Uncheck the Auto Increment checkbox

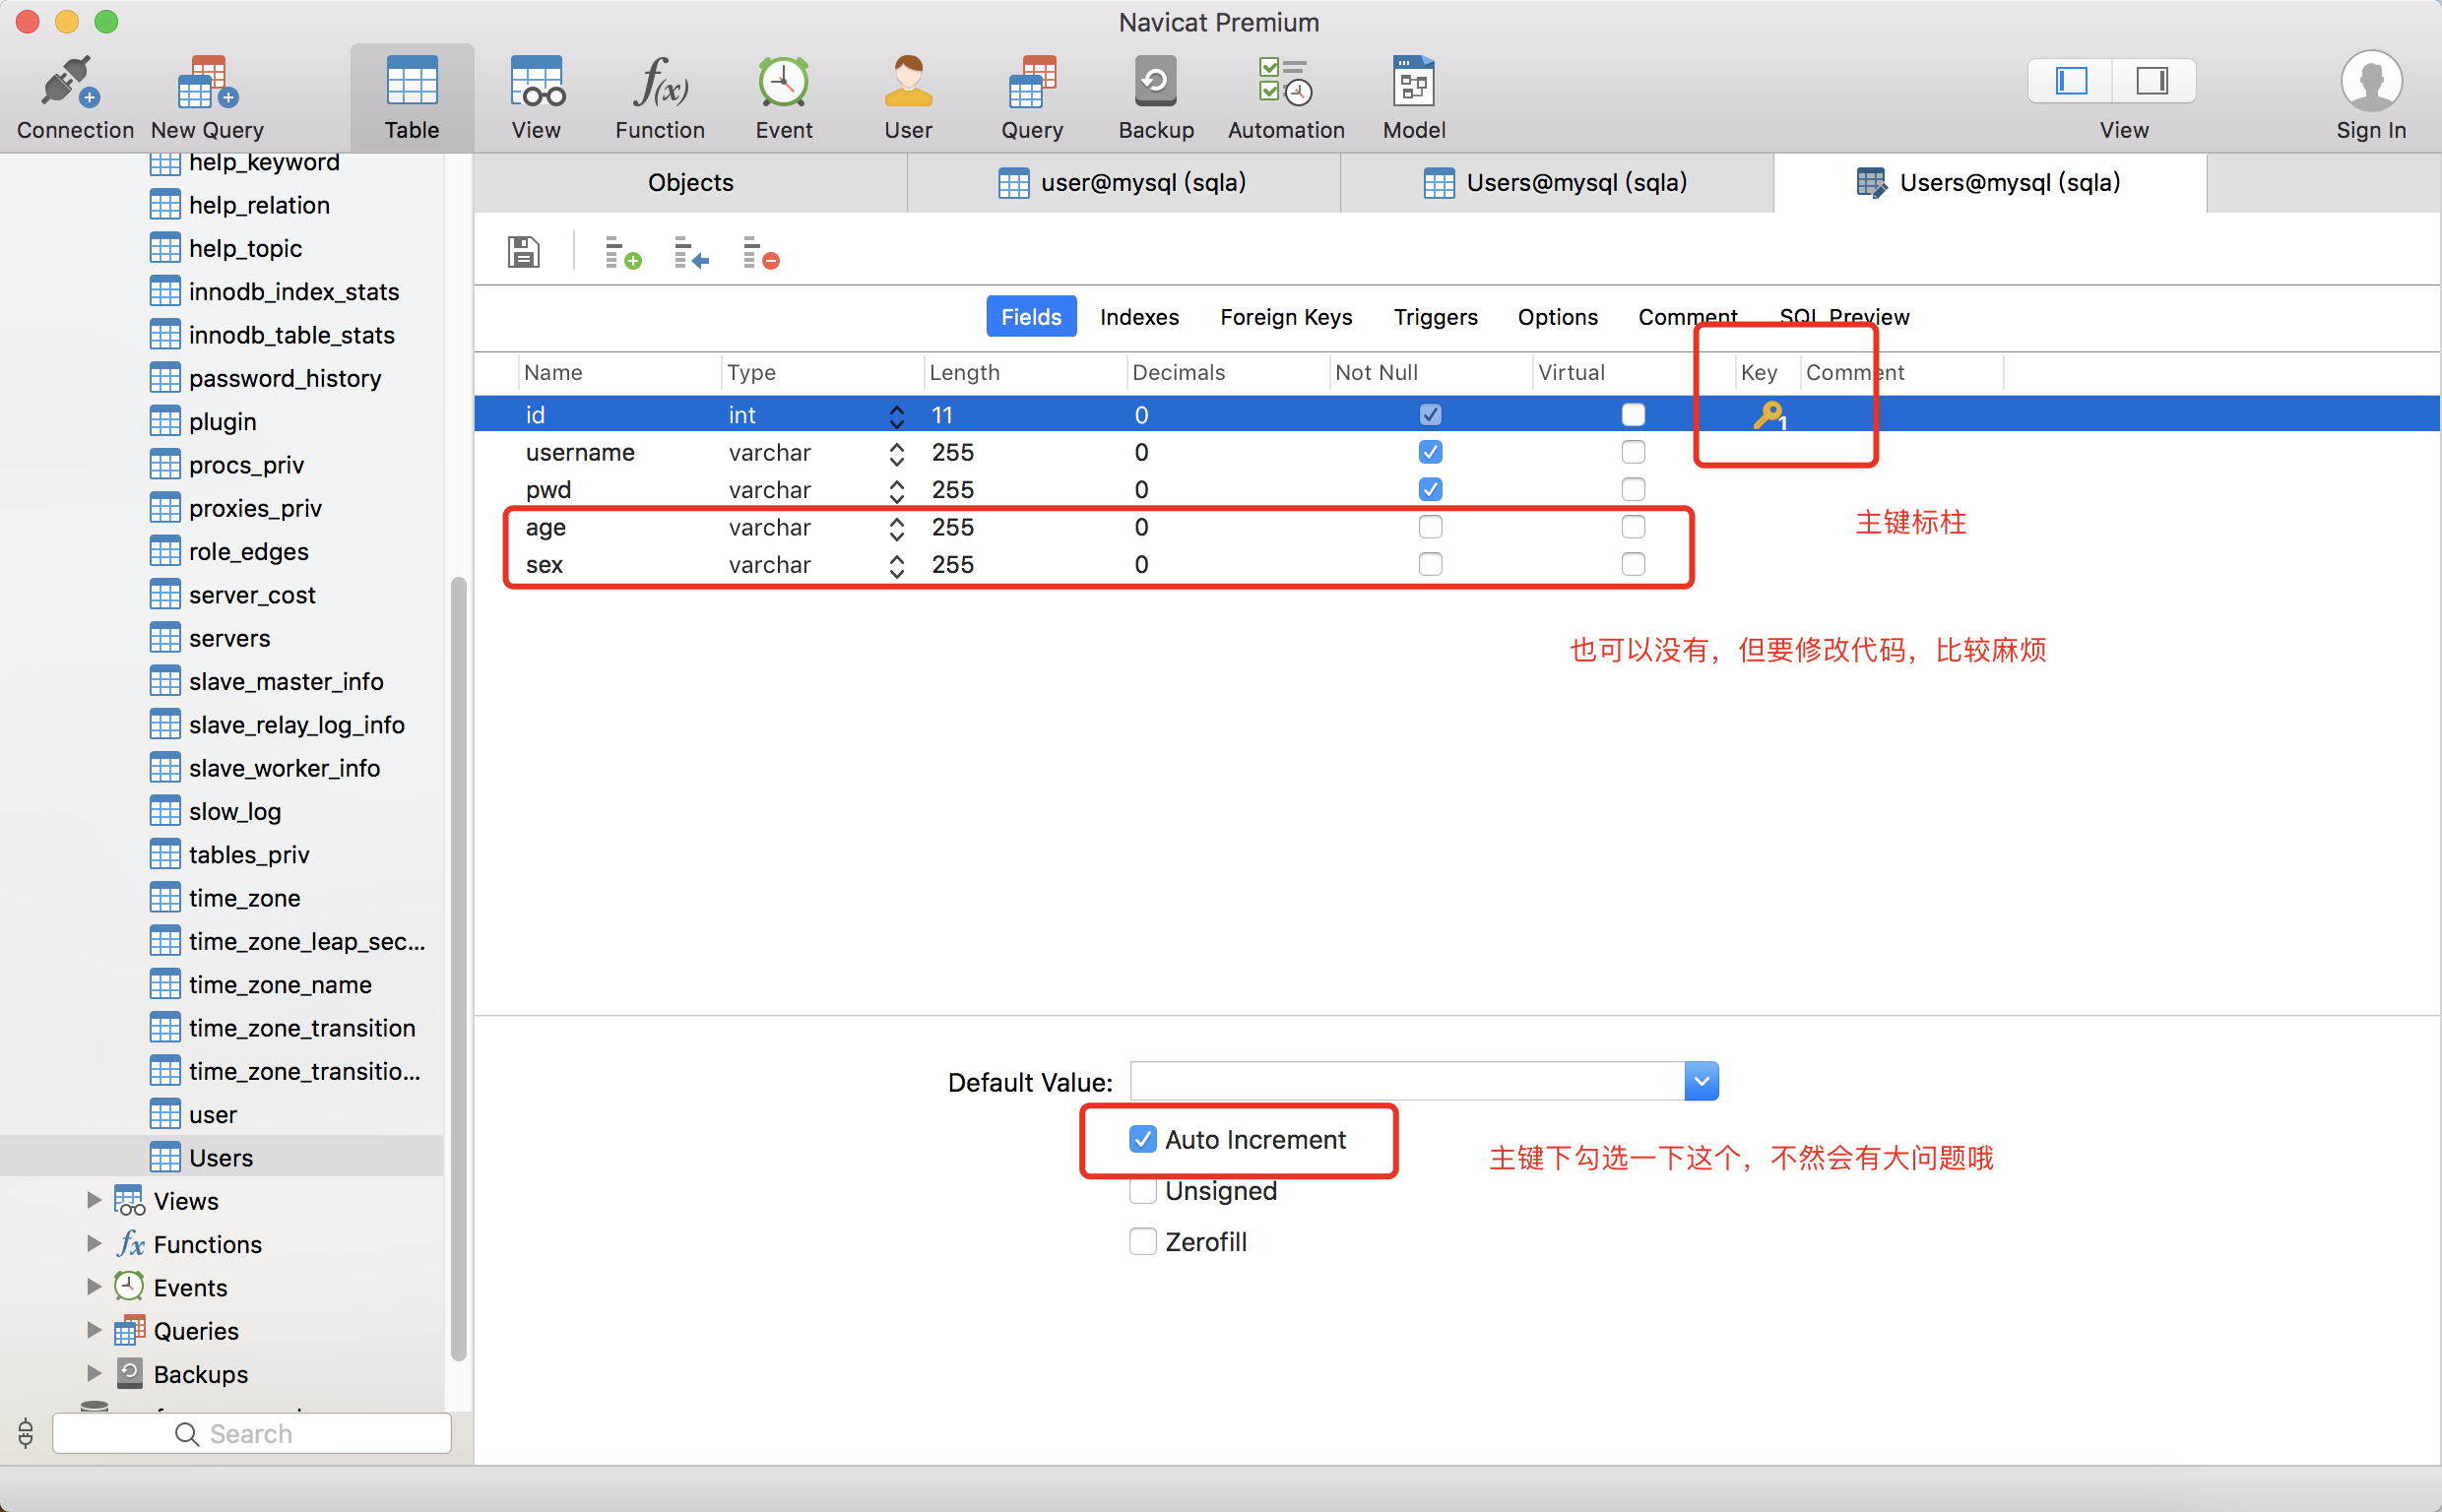coord(1142,1139)
